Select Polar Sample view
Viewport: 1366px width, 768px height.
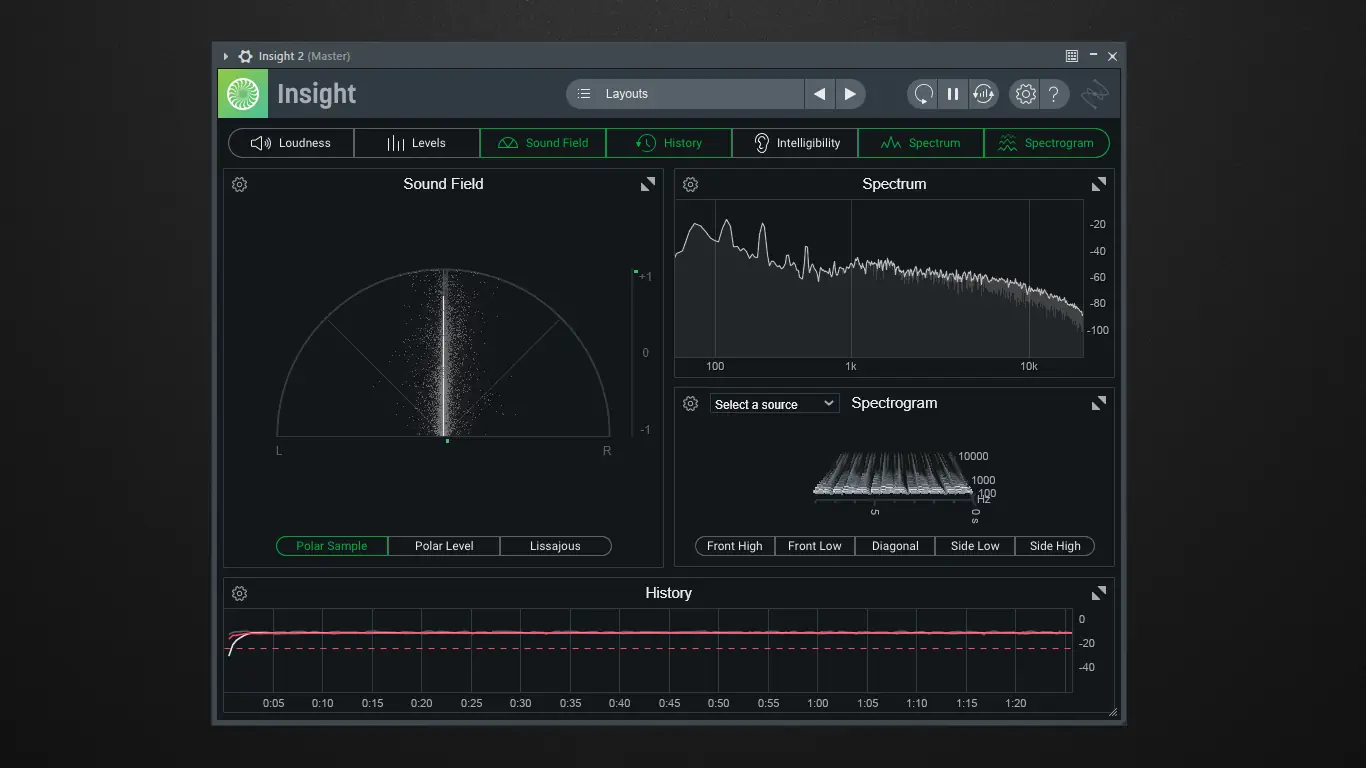(332, 546)
